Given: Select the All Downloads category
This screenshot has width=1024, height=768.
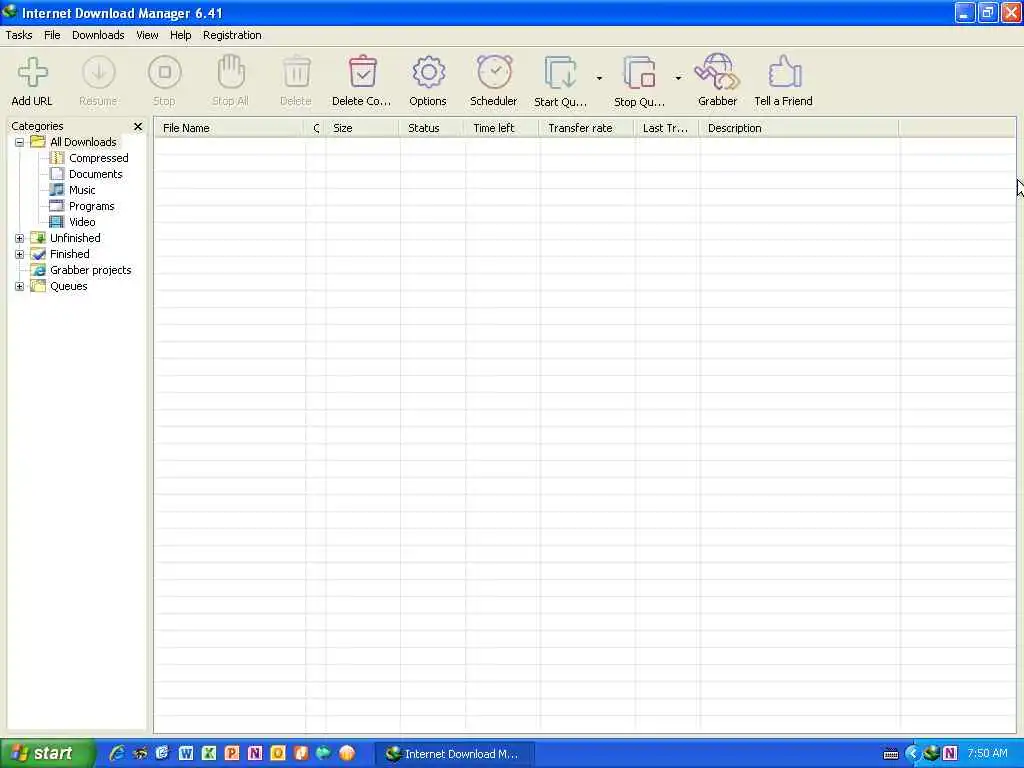Looking at the screenshot, I should 83,142.
